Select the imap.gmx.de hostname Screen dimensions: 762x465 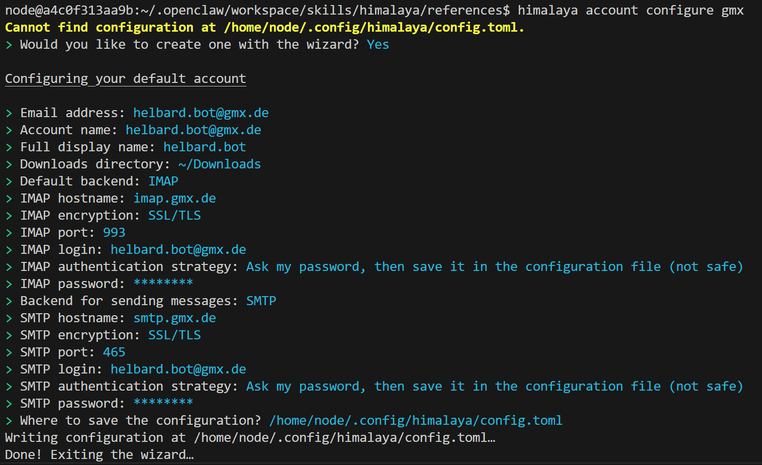click(174, 198)
